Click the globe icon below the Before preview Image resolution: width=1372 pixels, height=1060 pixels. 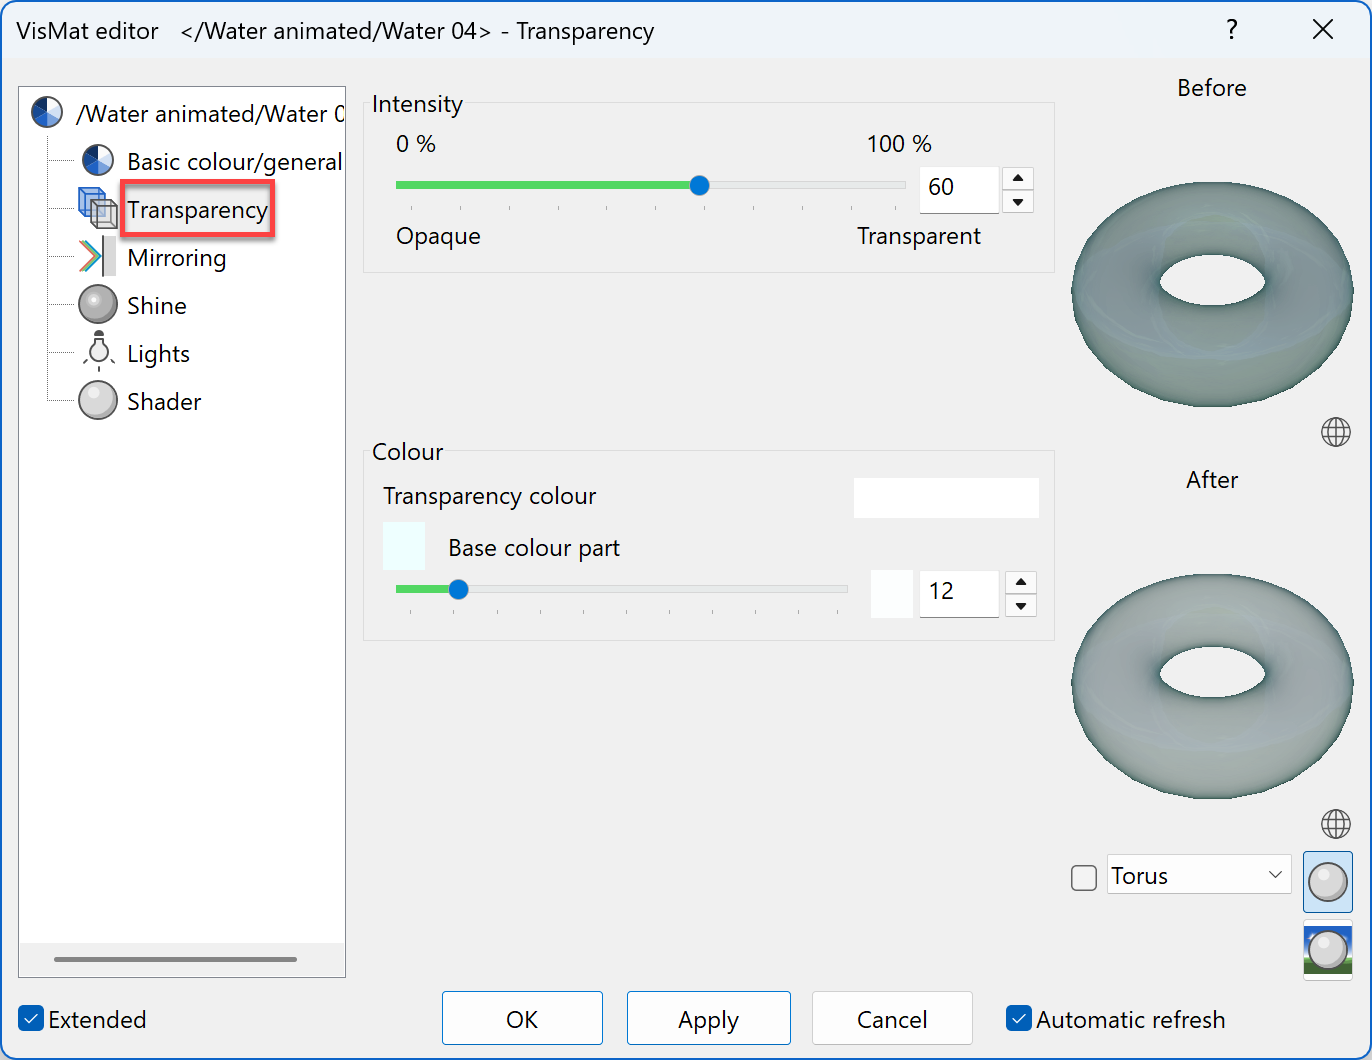tap(1336, 432)
